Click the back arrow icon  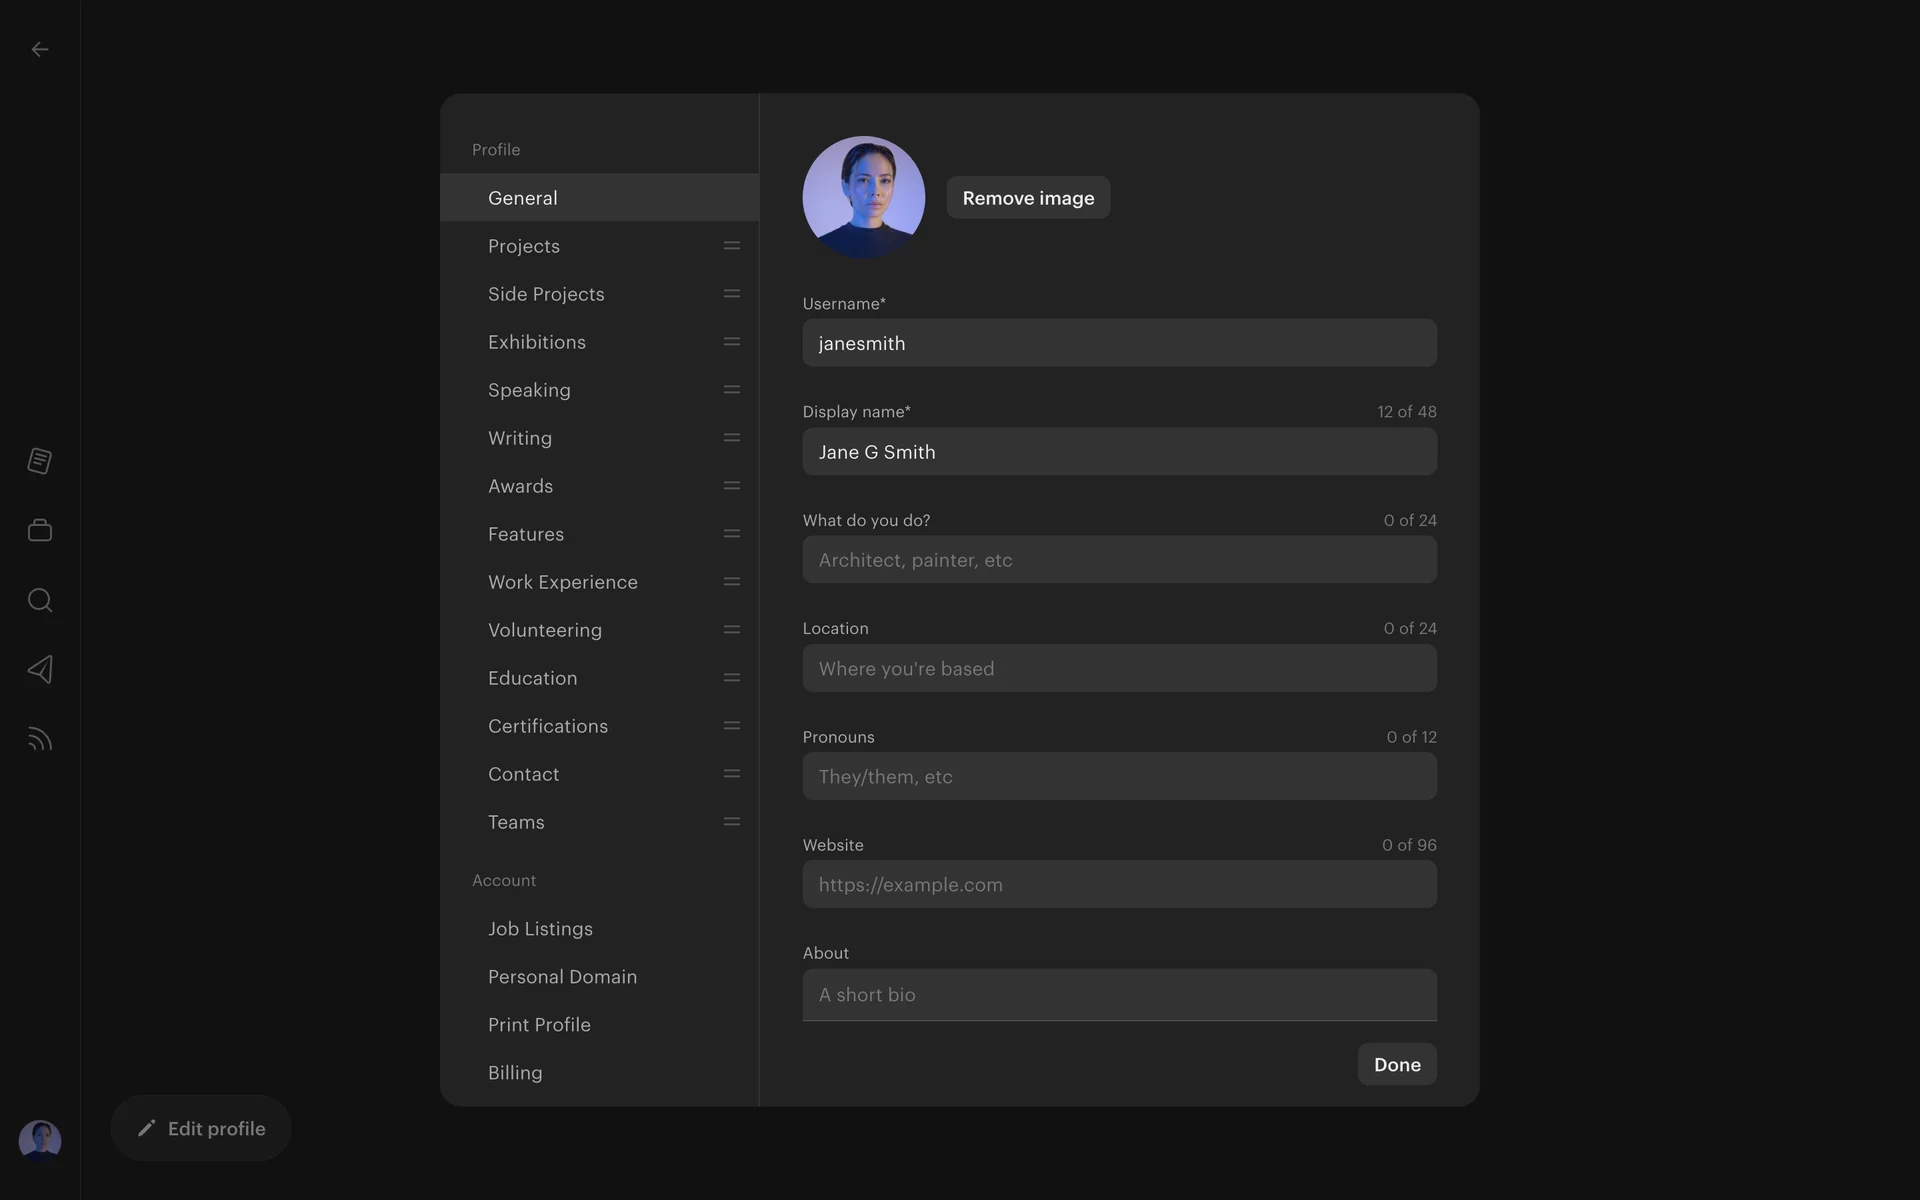coord(40,49)
